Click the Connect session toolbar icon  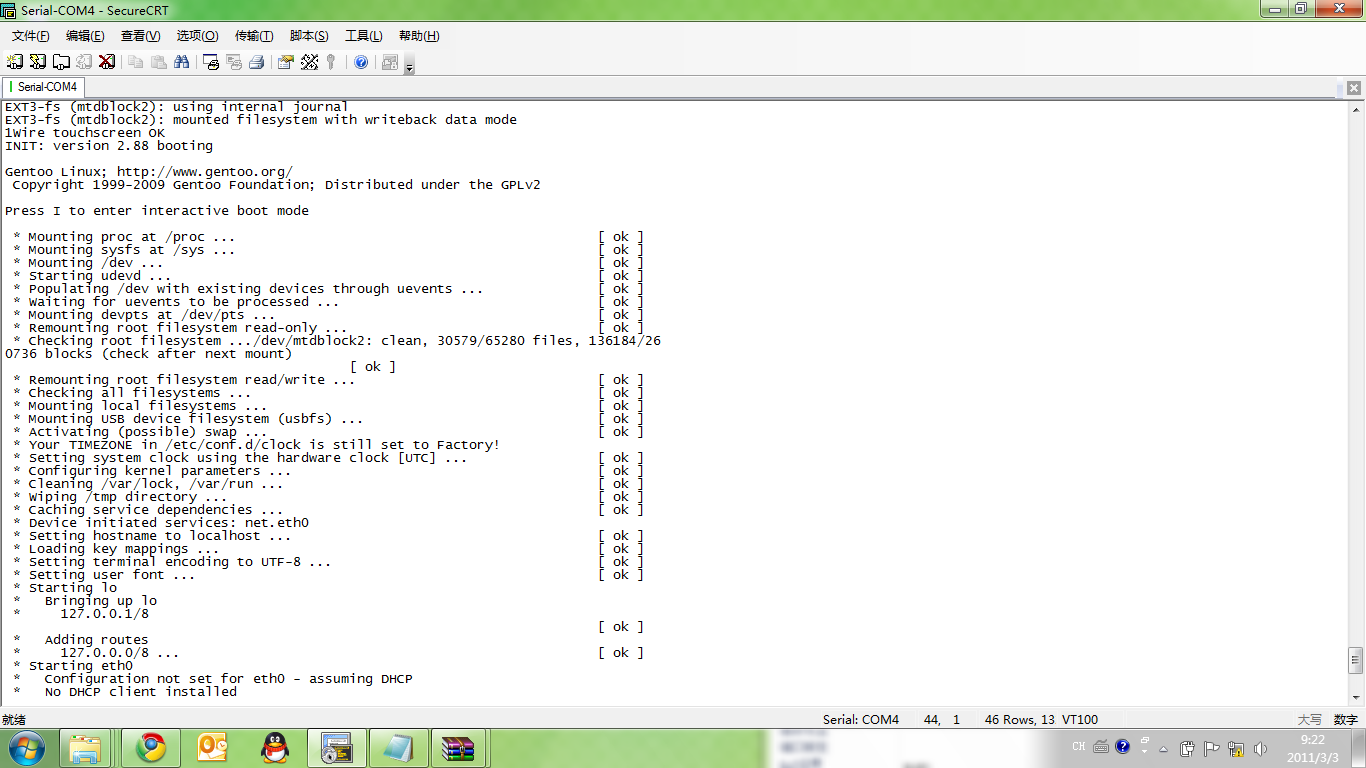[x=14, y=62]
